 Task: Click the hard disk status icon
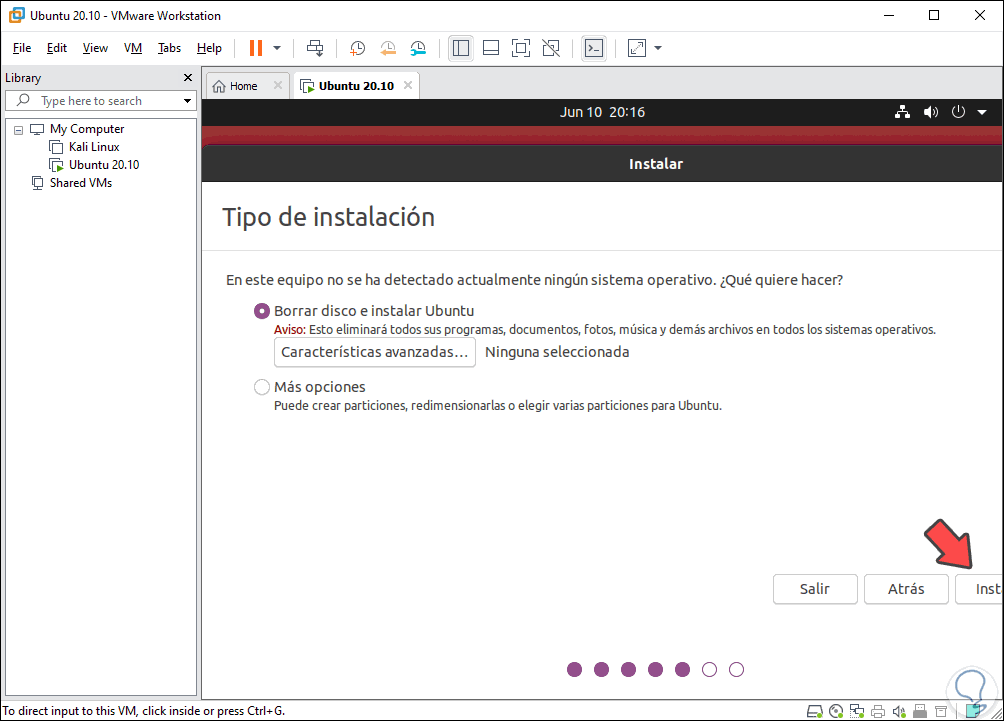click(814, 711)
